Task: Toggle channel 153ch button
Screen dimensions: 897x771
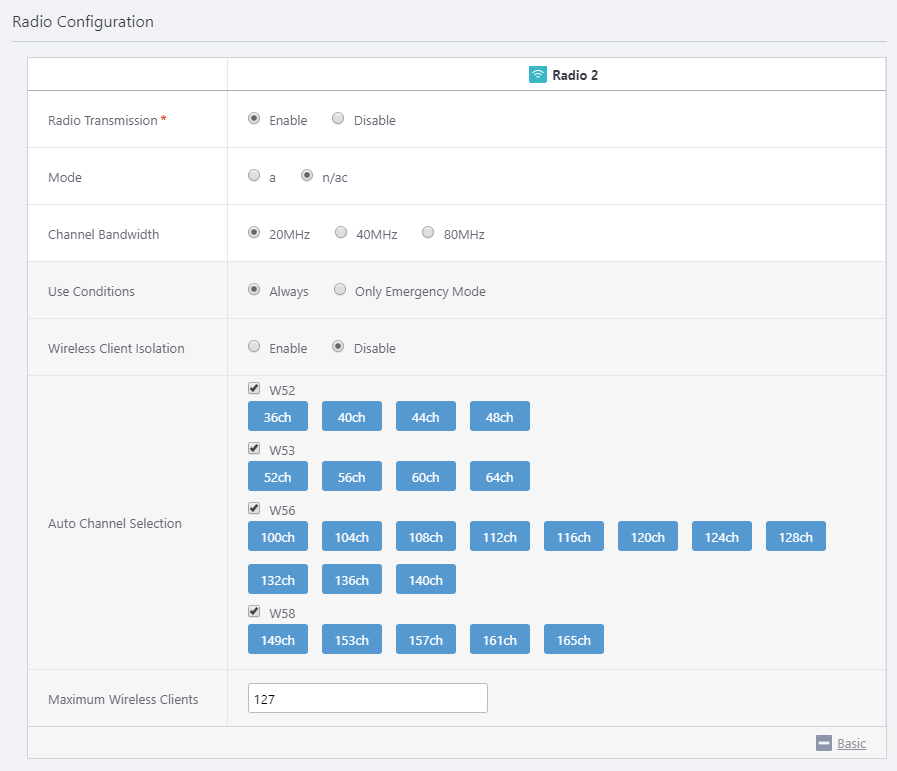Action: point(352,639)
